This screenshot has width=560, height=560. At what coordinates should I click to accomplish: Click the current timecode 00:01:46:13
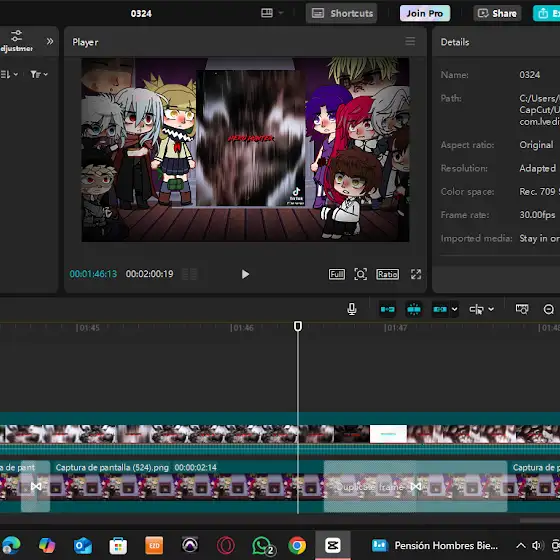click(93, 274)
